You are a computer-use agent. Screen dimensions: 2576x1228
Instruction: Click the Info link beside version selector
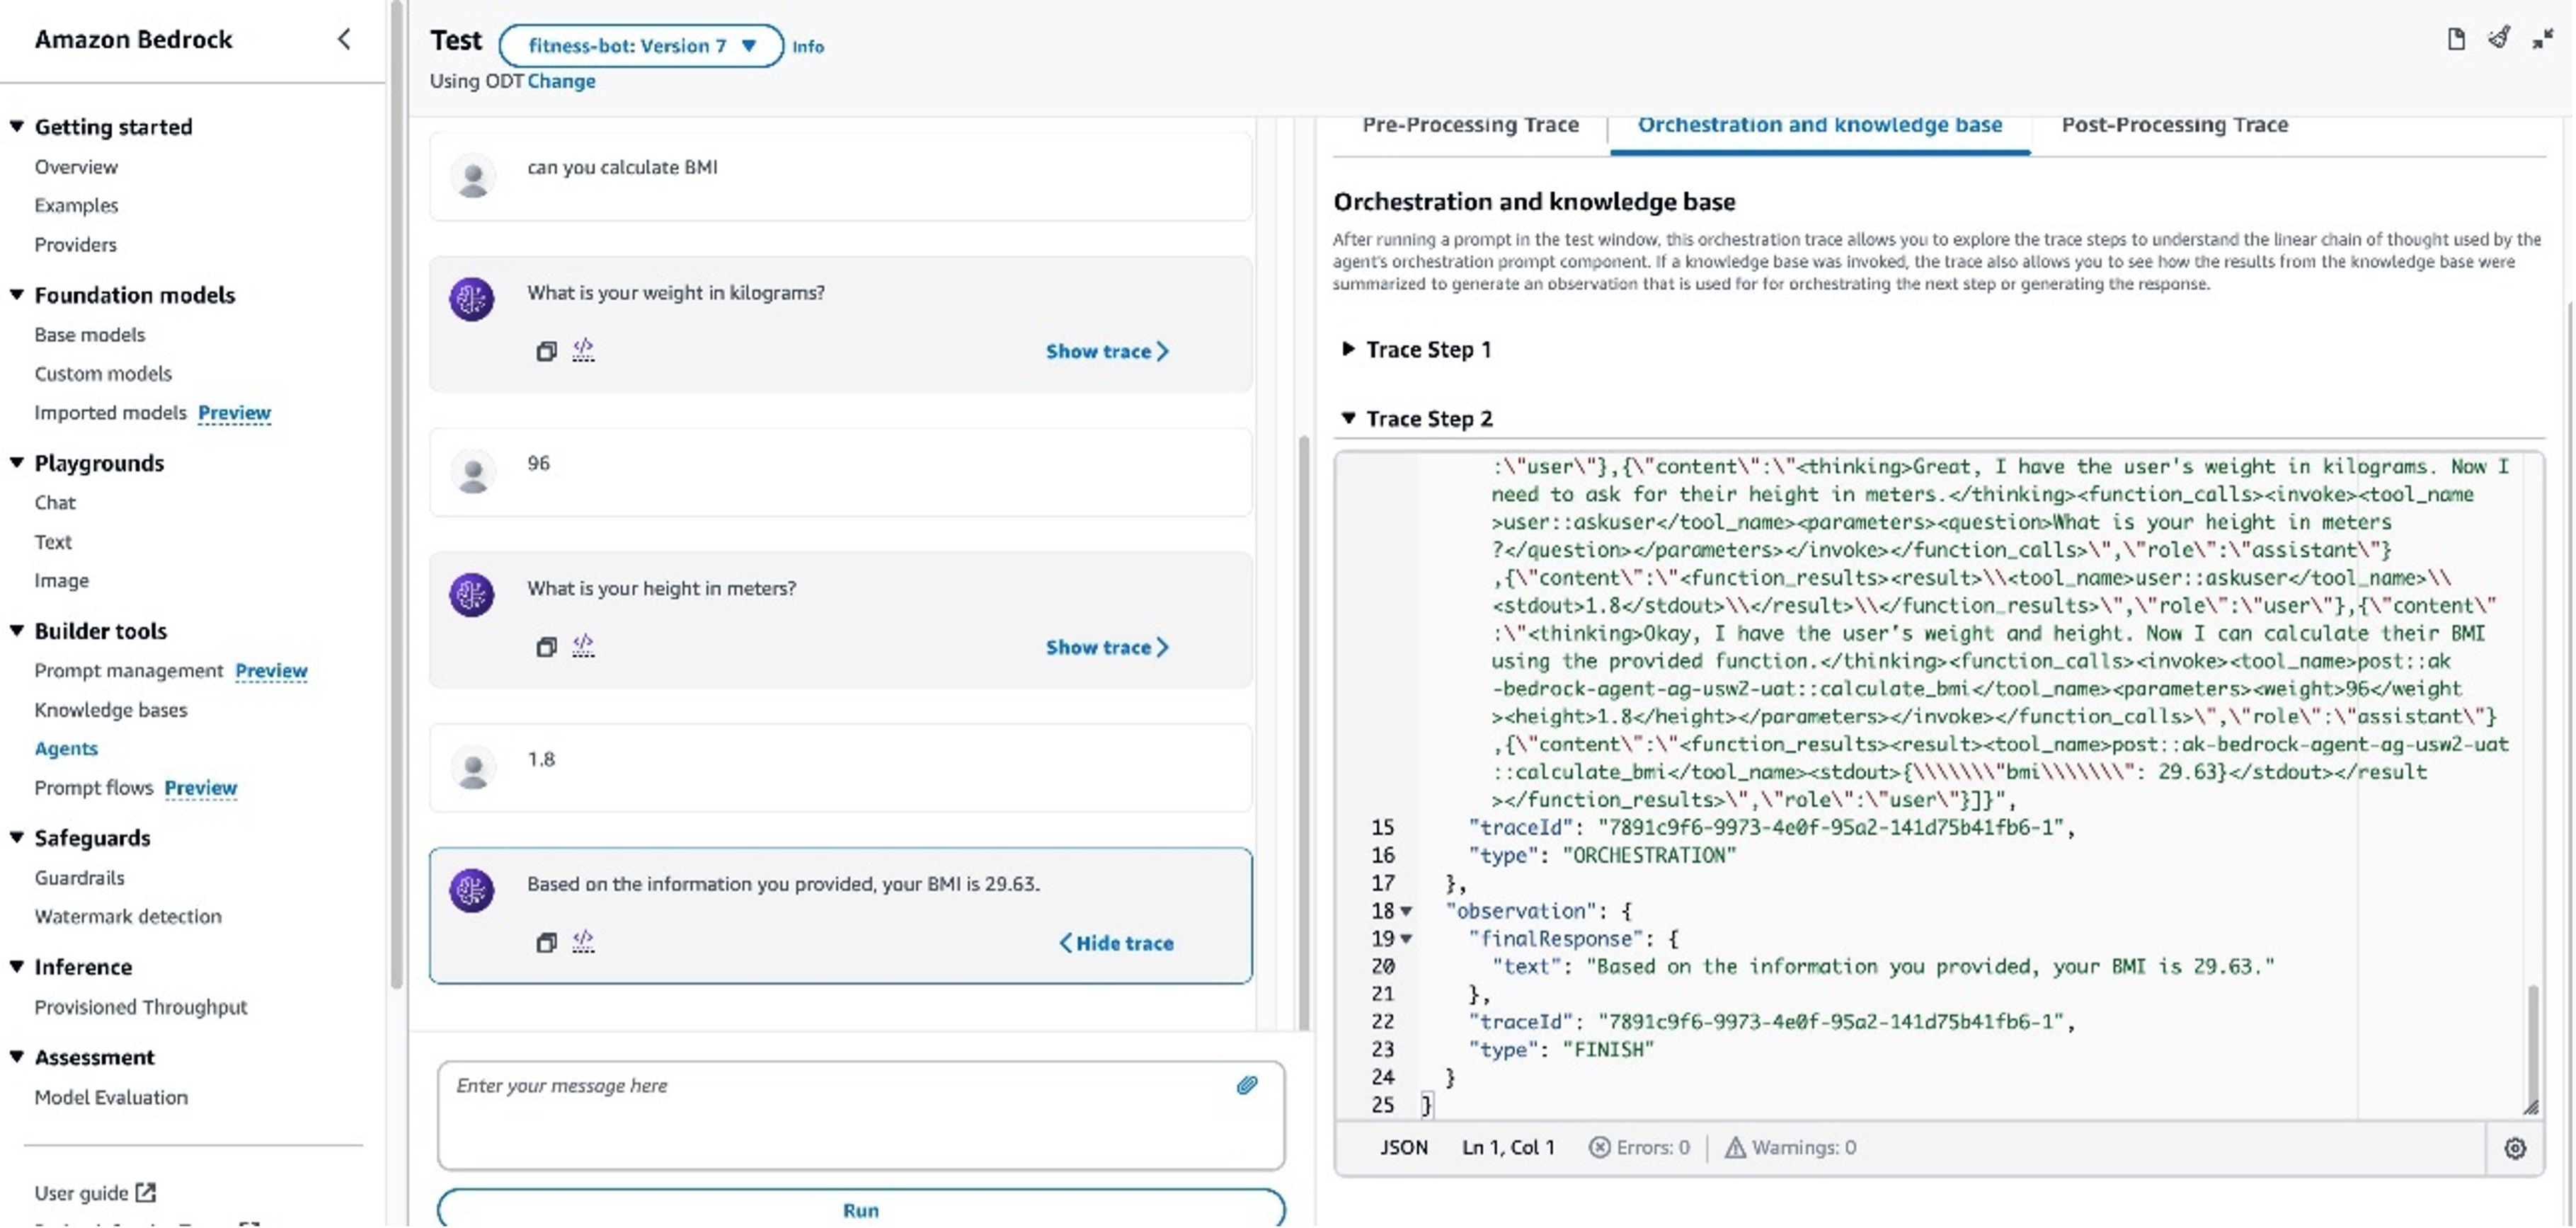808,46
